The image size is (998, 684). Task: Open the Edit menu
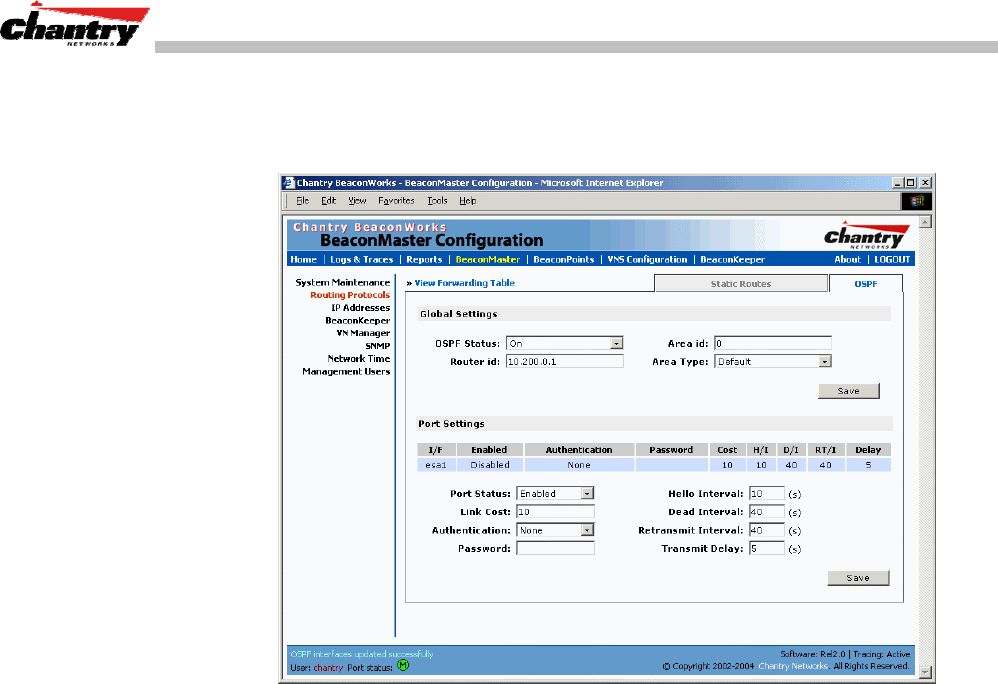tap(328, 200)
